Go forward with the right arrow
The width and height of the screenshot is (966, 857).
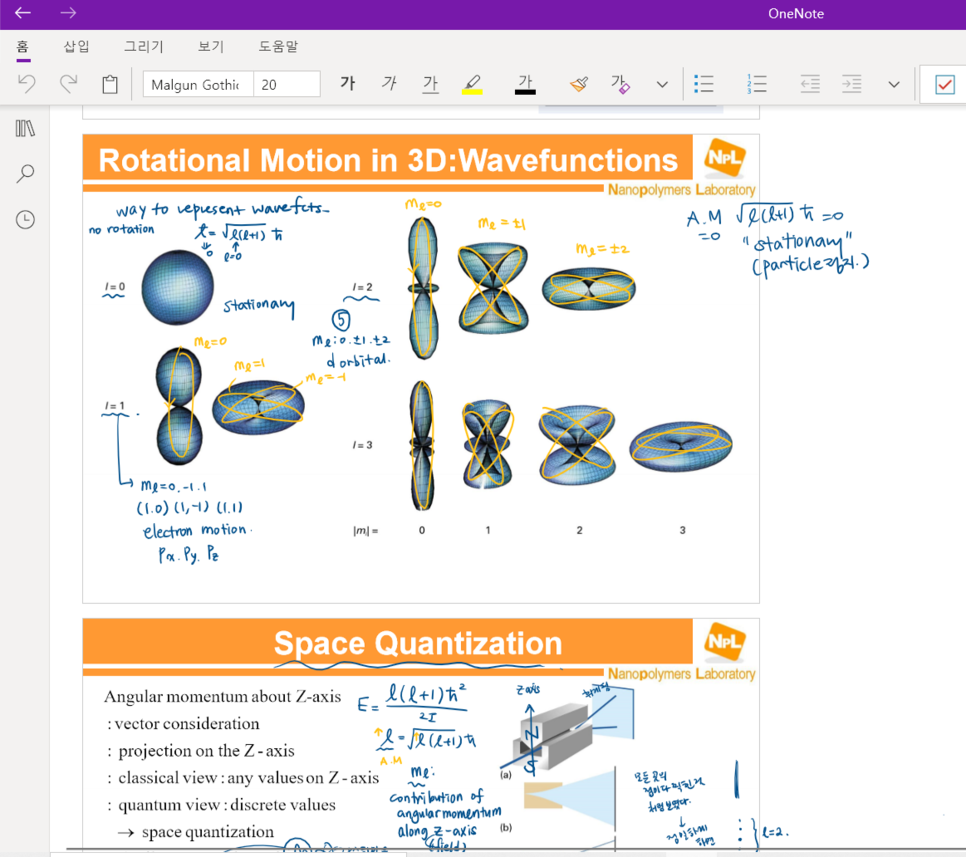pos(68,13)
